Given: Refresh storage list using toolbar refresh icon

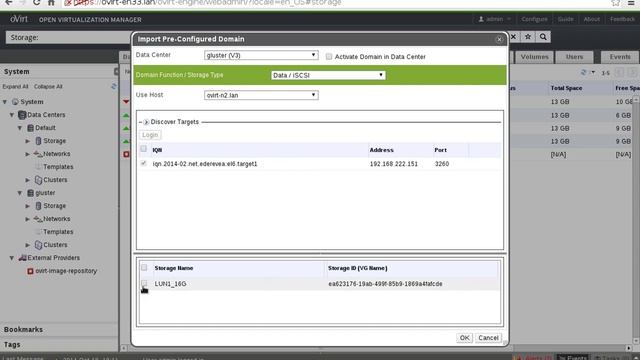Looking at the screenshot, I should click(x=584, y=72).
